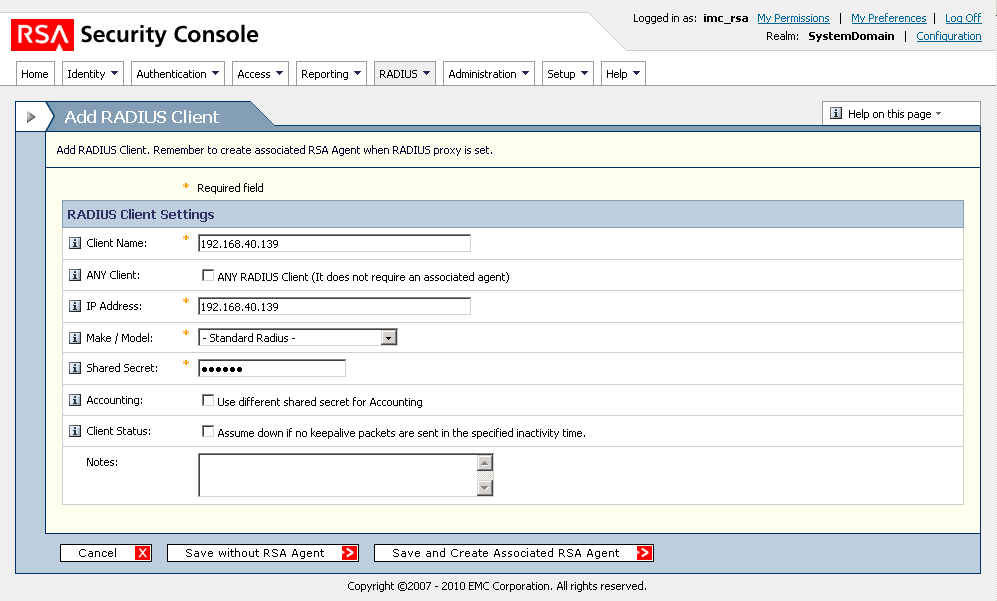This screenshot has height=601, width=997.
Task: Check Use different shared secret for Accounting
Action: 208,400
